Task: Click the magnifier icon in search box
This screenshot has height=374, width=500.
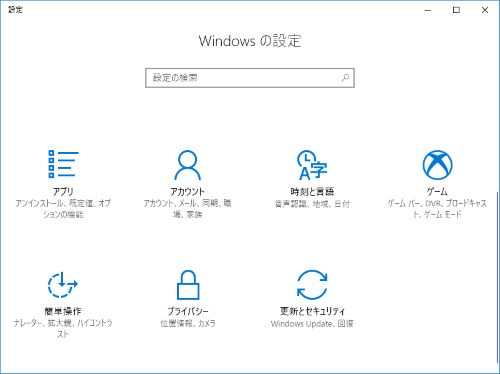Action: (345, 78)
